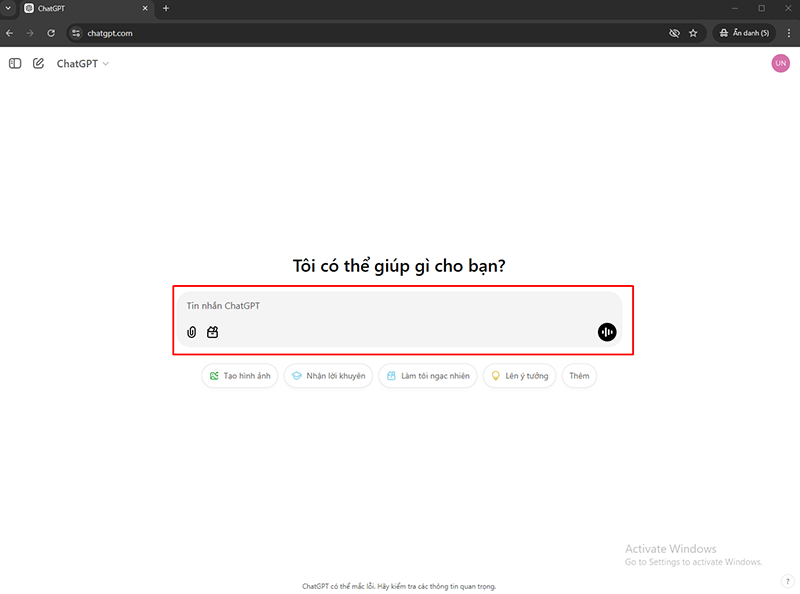Image resolution: width=800 pixels, height=594 pixels.
Task: Choose the 'Nhận lời khuyên' suggestion
Action: coord(329,376)
